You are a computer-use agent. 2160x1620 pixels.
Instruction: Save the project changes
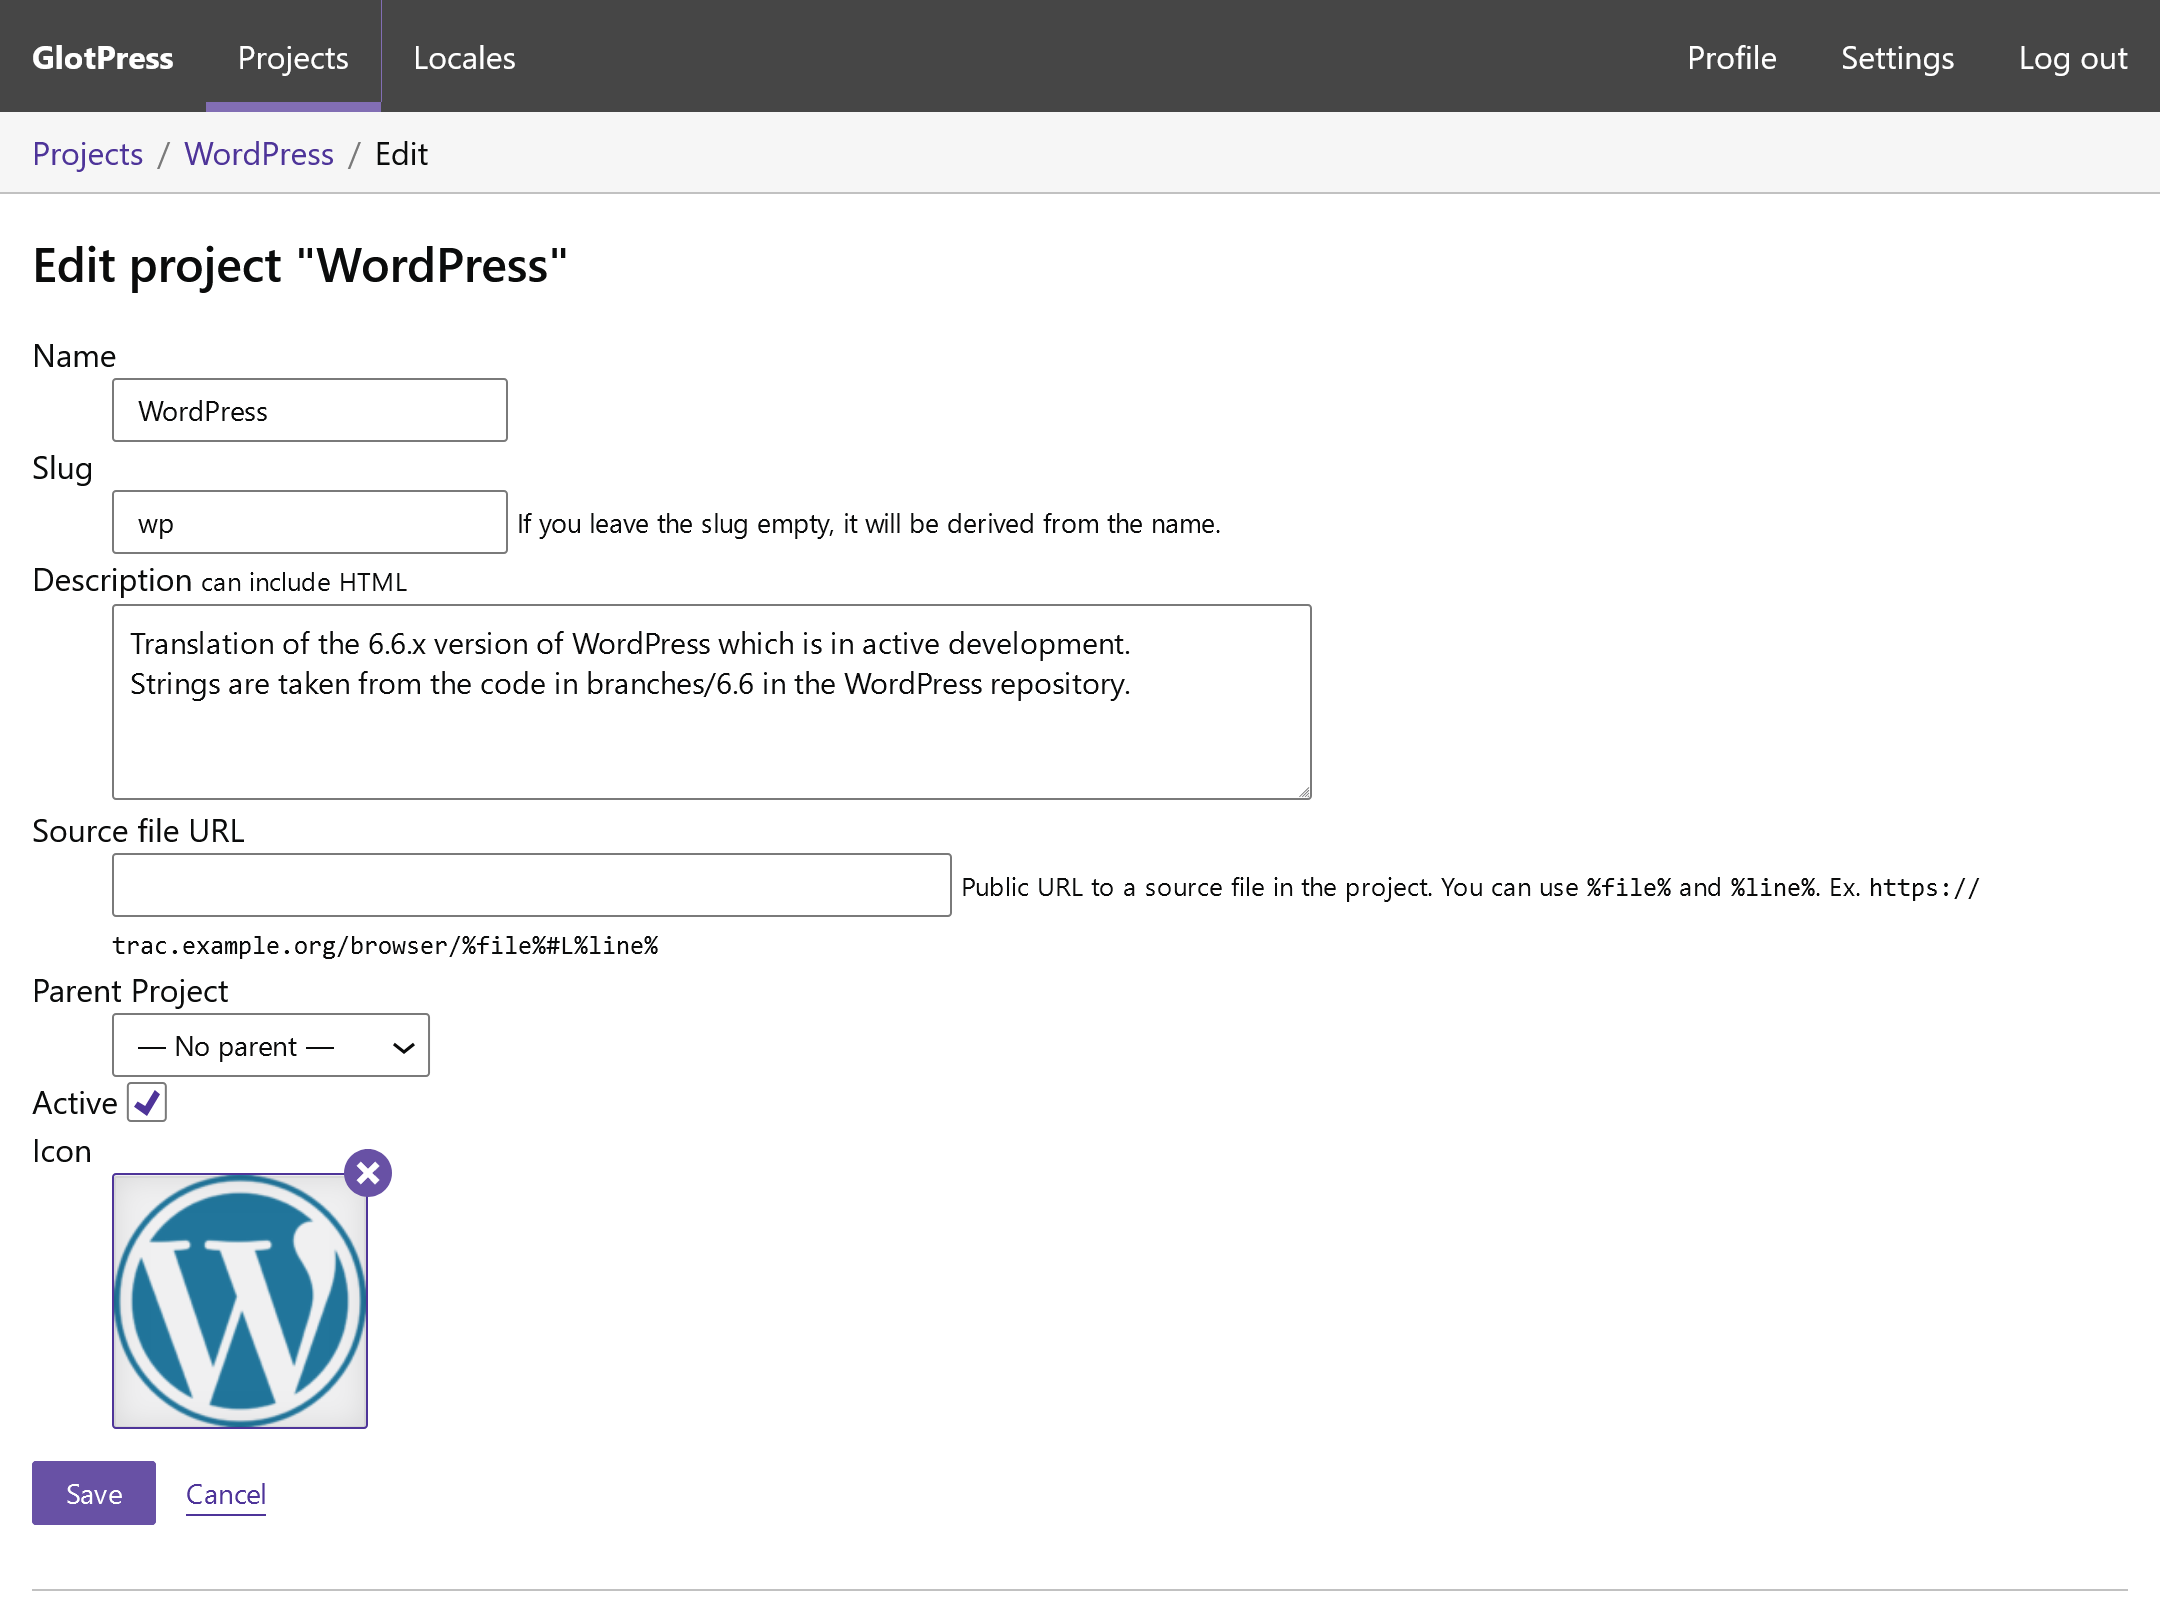click(94, 1493)
